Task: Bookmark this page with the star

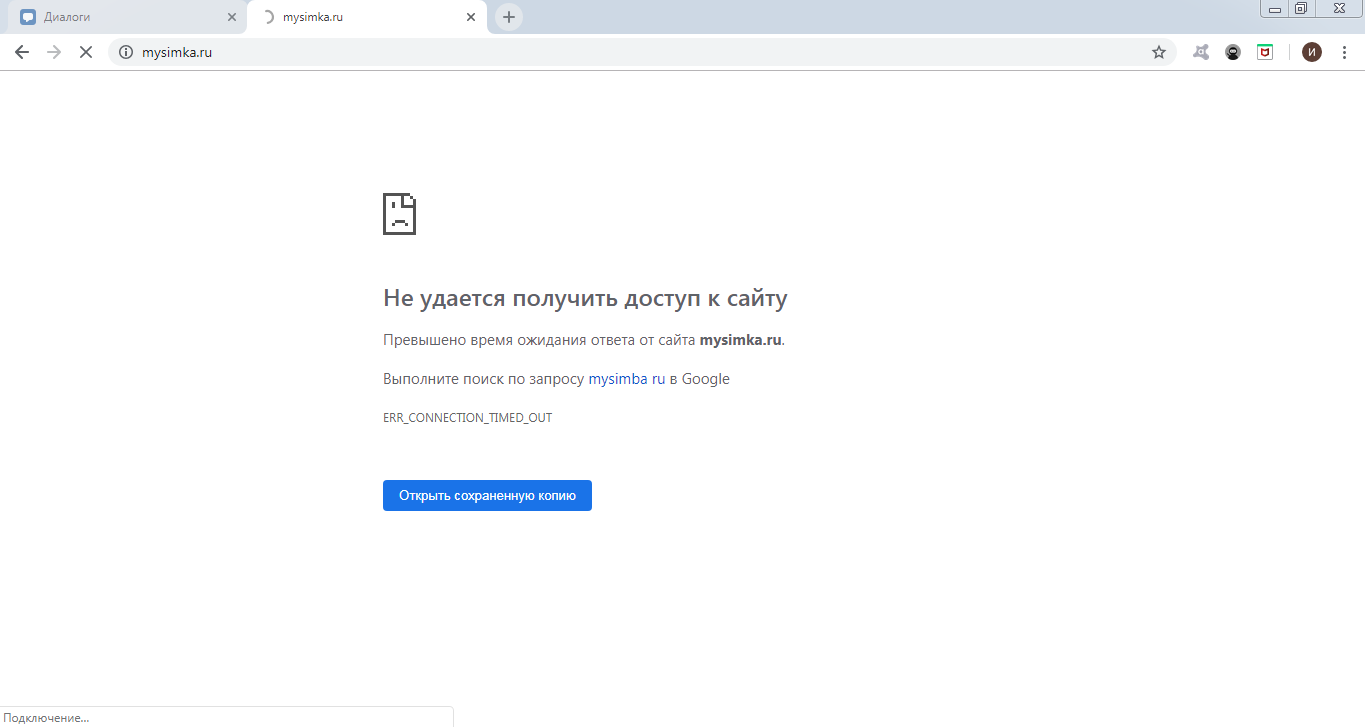Action: [x=1159, y=52]
